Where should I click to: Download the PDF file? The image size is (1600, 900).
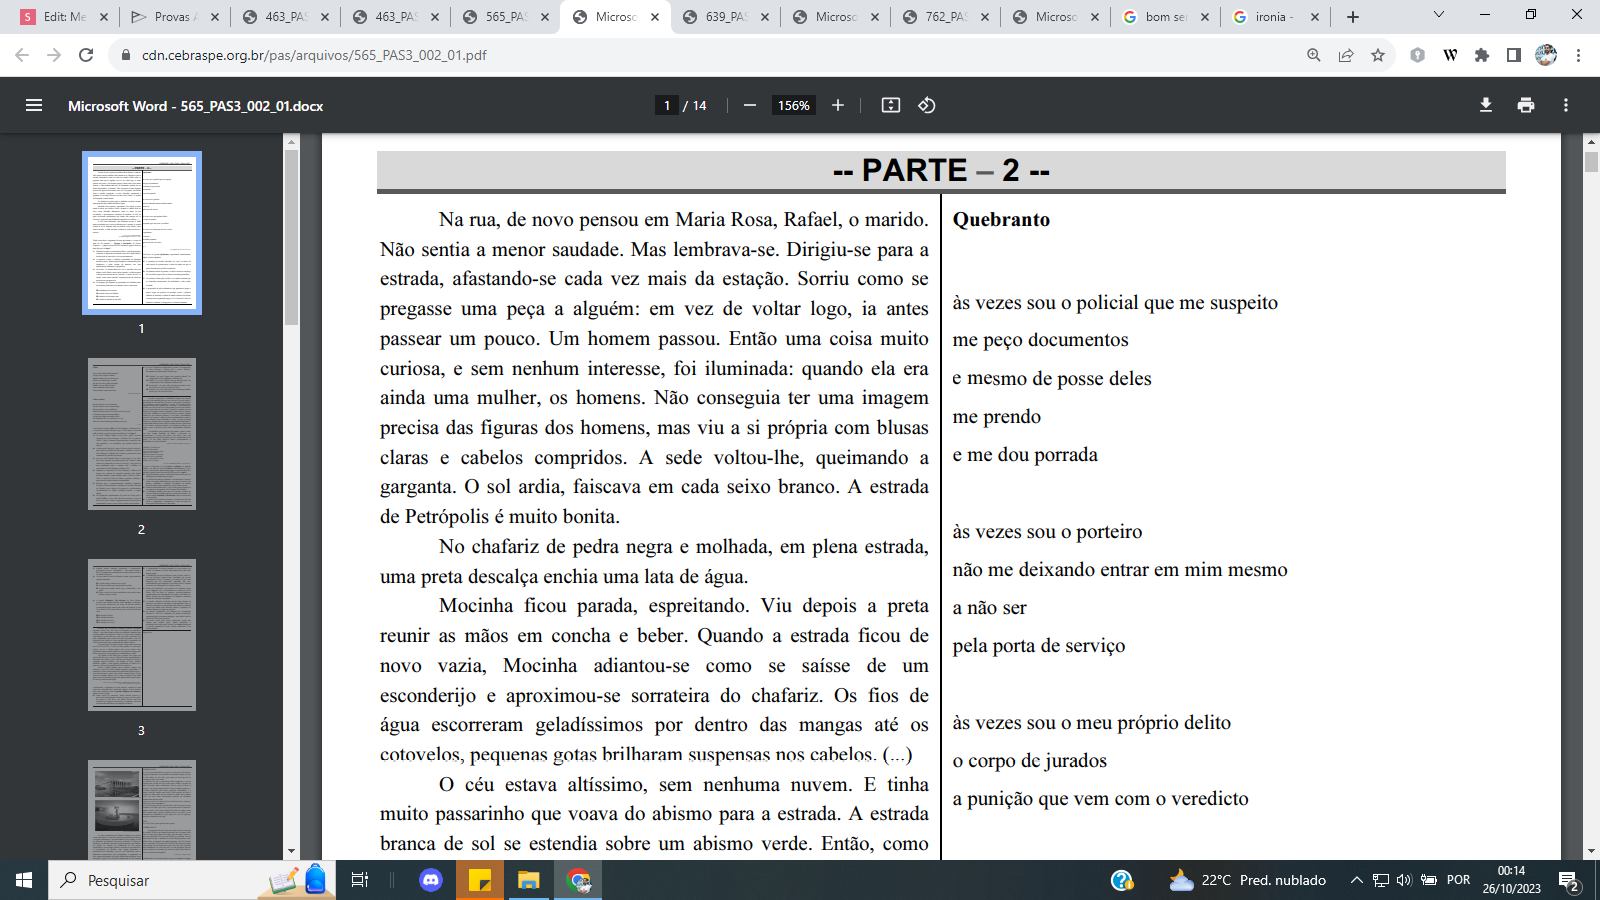pos(1486,105)
